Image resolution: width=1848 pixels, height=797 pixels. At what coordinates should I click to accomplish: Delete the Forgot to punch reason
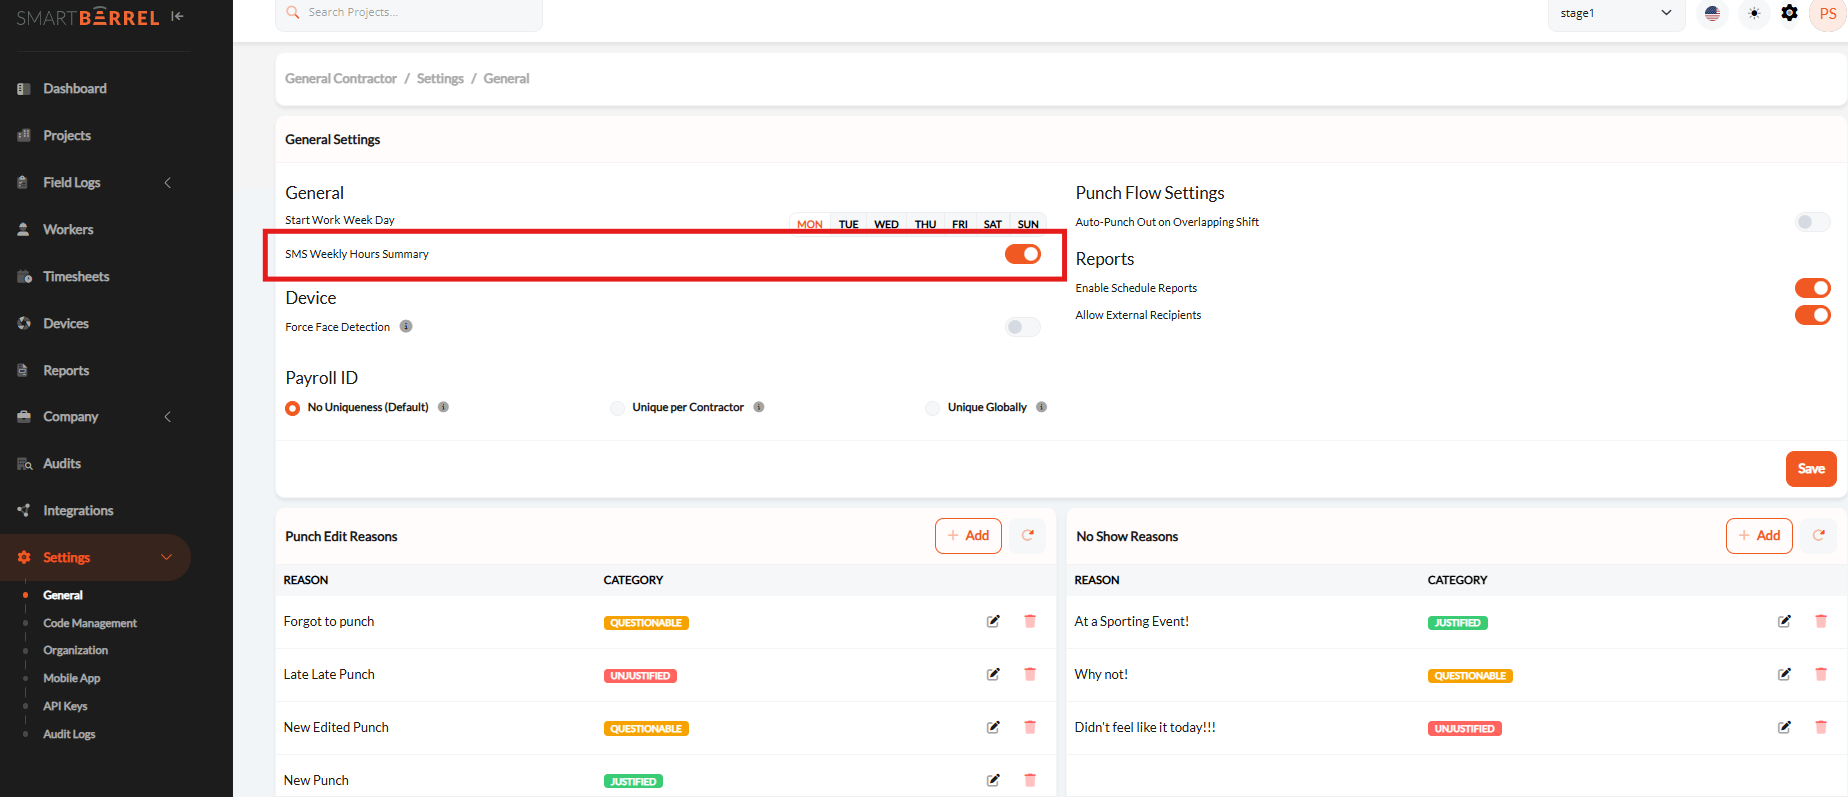tap(1030, 621)
